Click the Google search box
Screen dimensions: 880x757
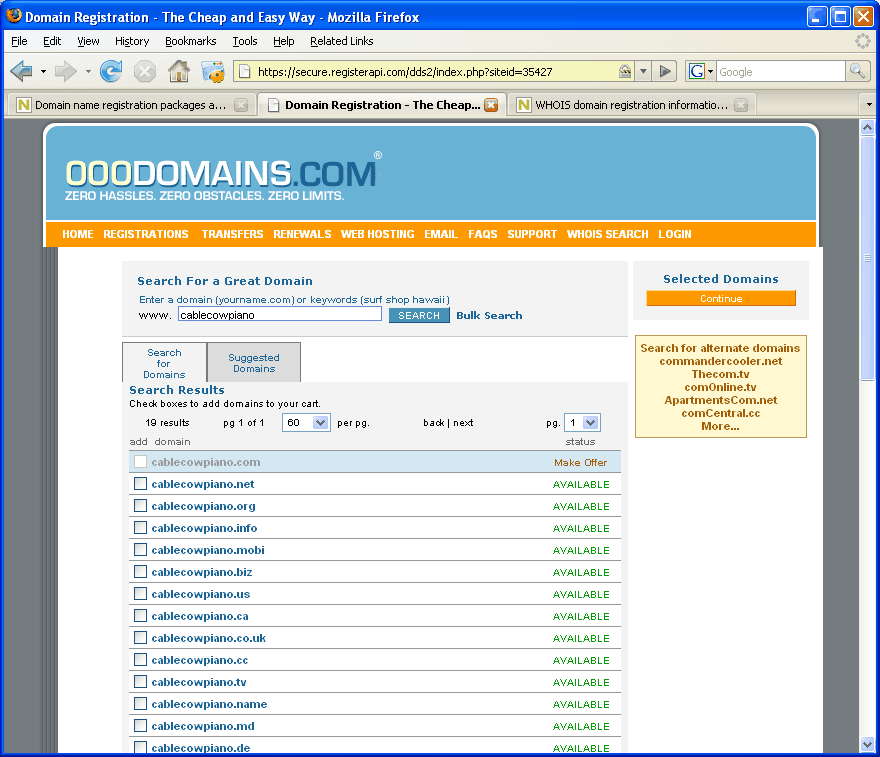780,71
